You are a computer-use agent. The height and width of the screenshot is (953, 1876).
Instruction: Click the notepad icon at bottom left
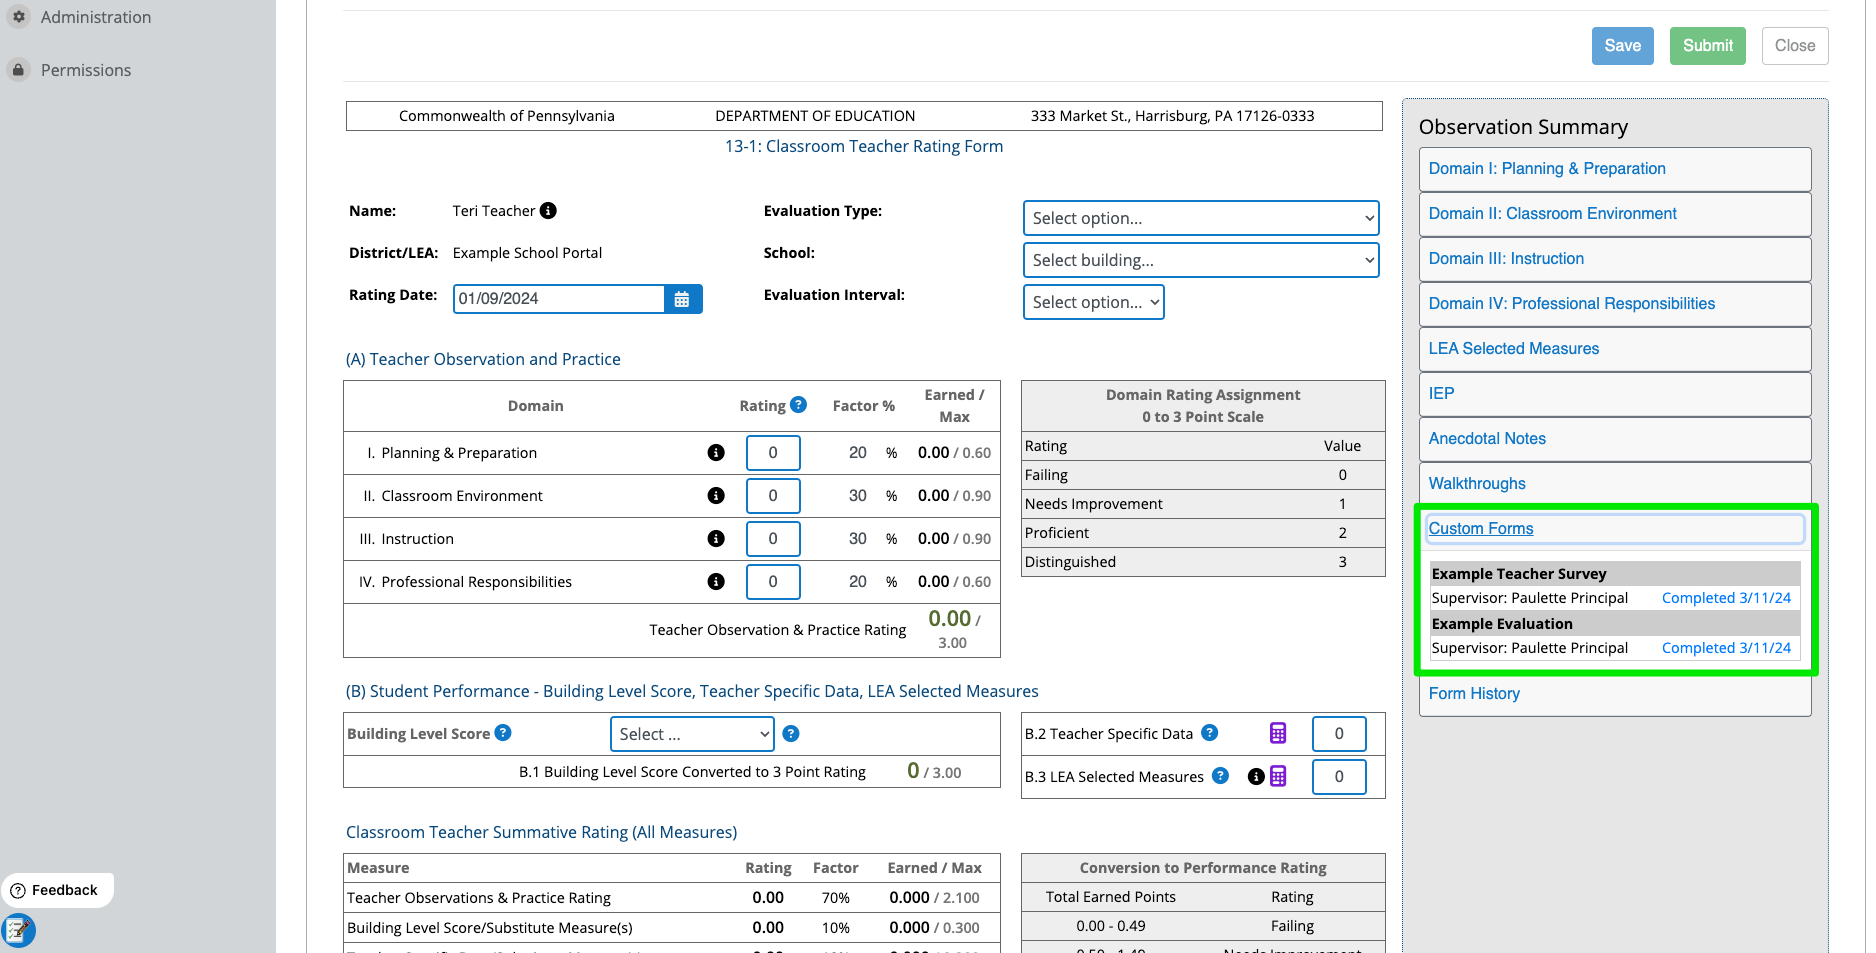[18, 931]
